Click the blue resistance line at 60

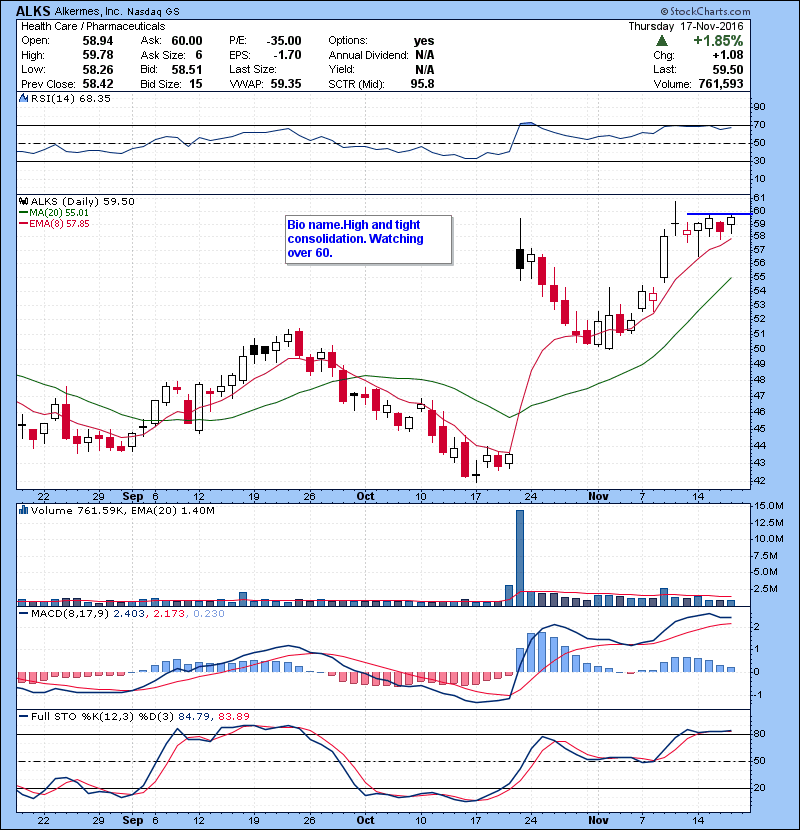718,214
